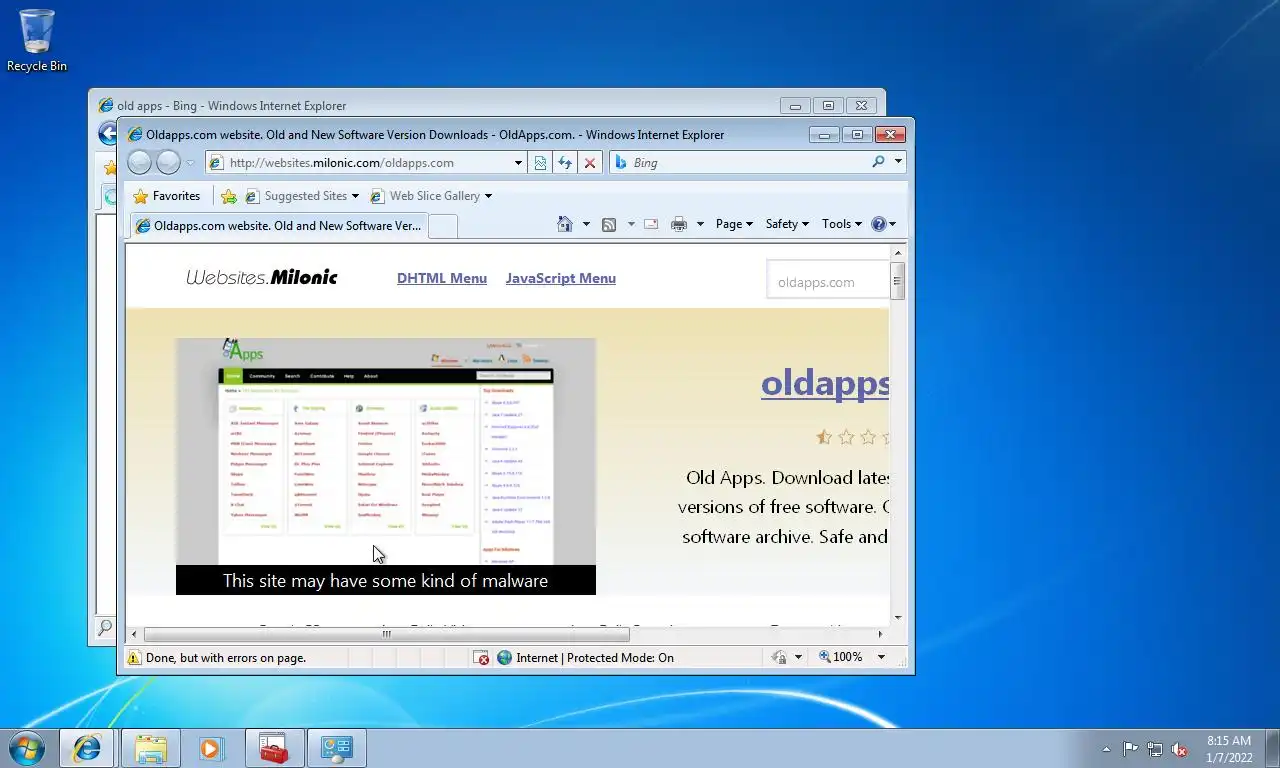Open Windows Explorer folder taskbar icon
The height and width of the screenshot is (768, 1280).
[151, 748]
